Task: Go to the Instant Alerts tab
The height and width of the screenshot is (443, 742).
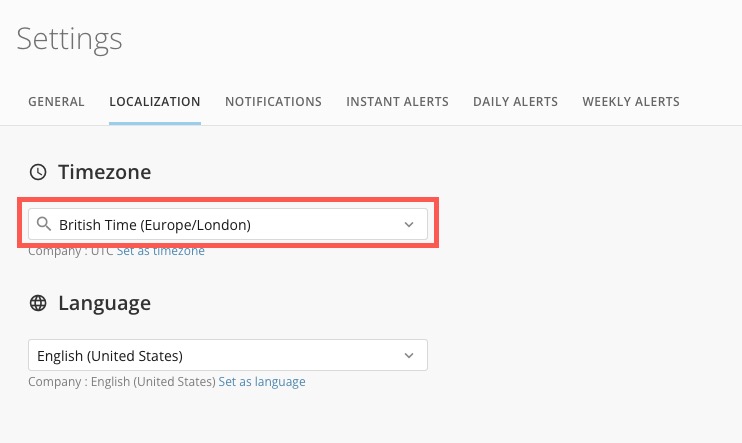Action: 397,102
